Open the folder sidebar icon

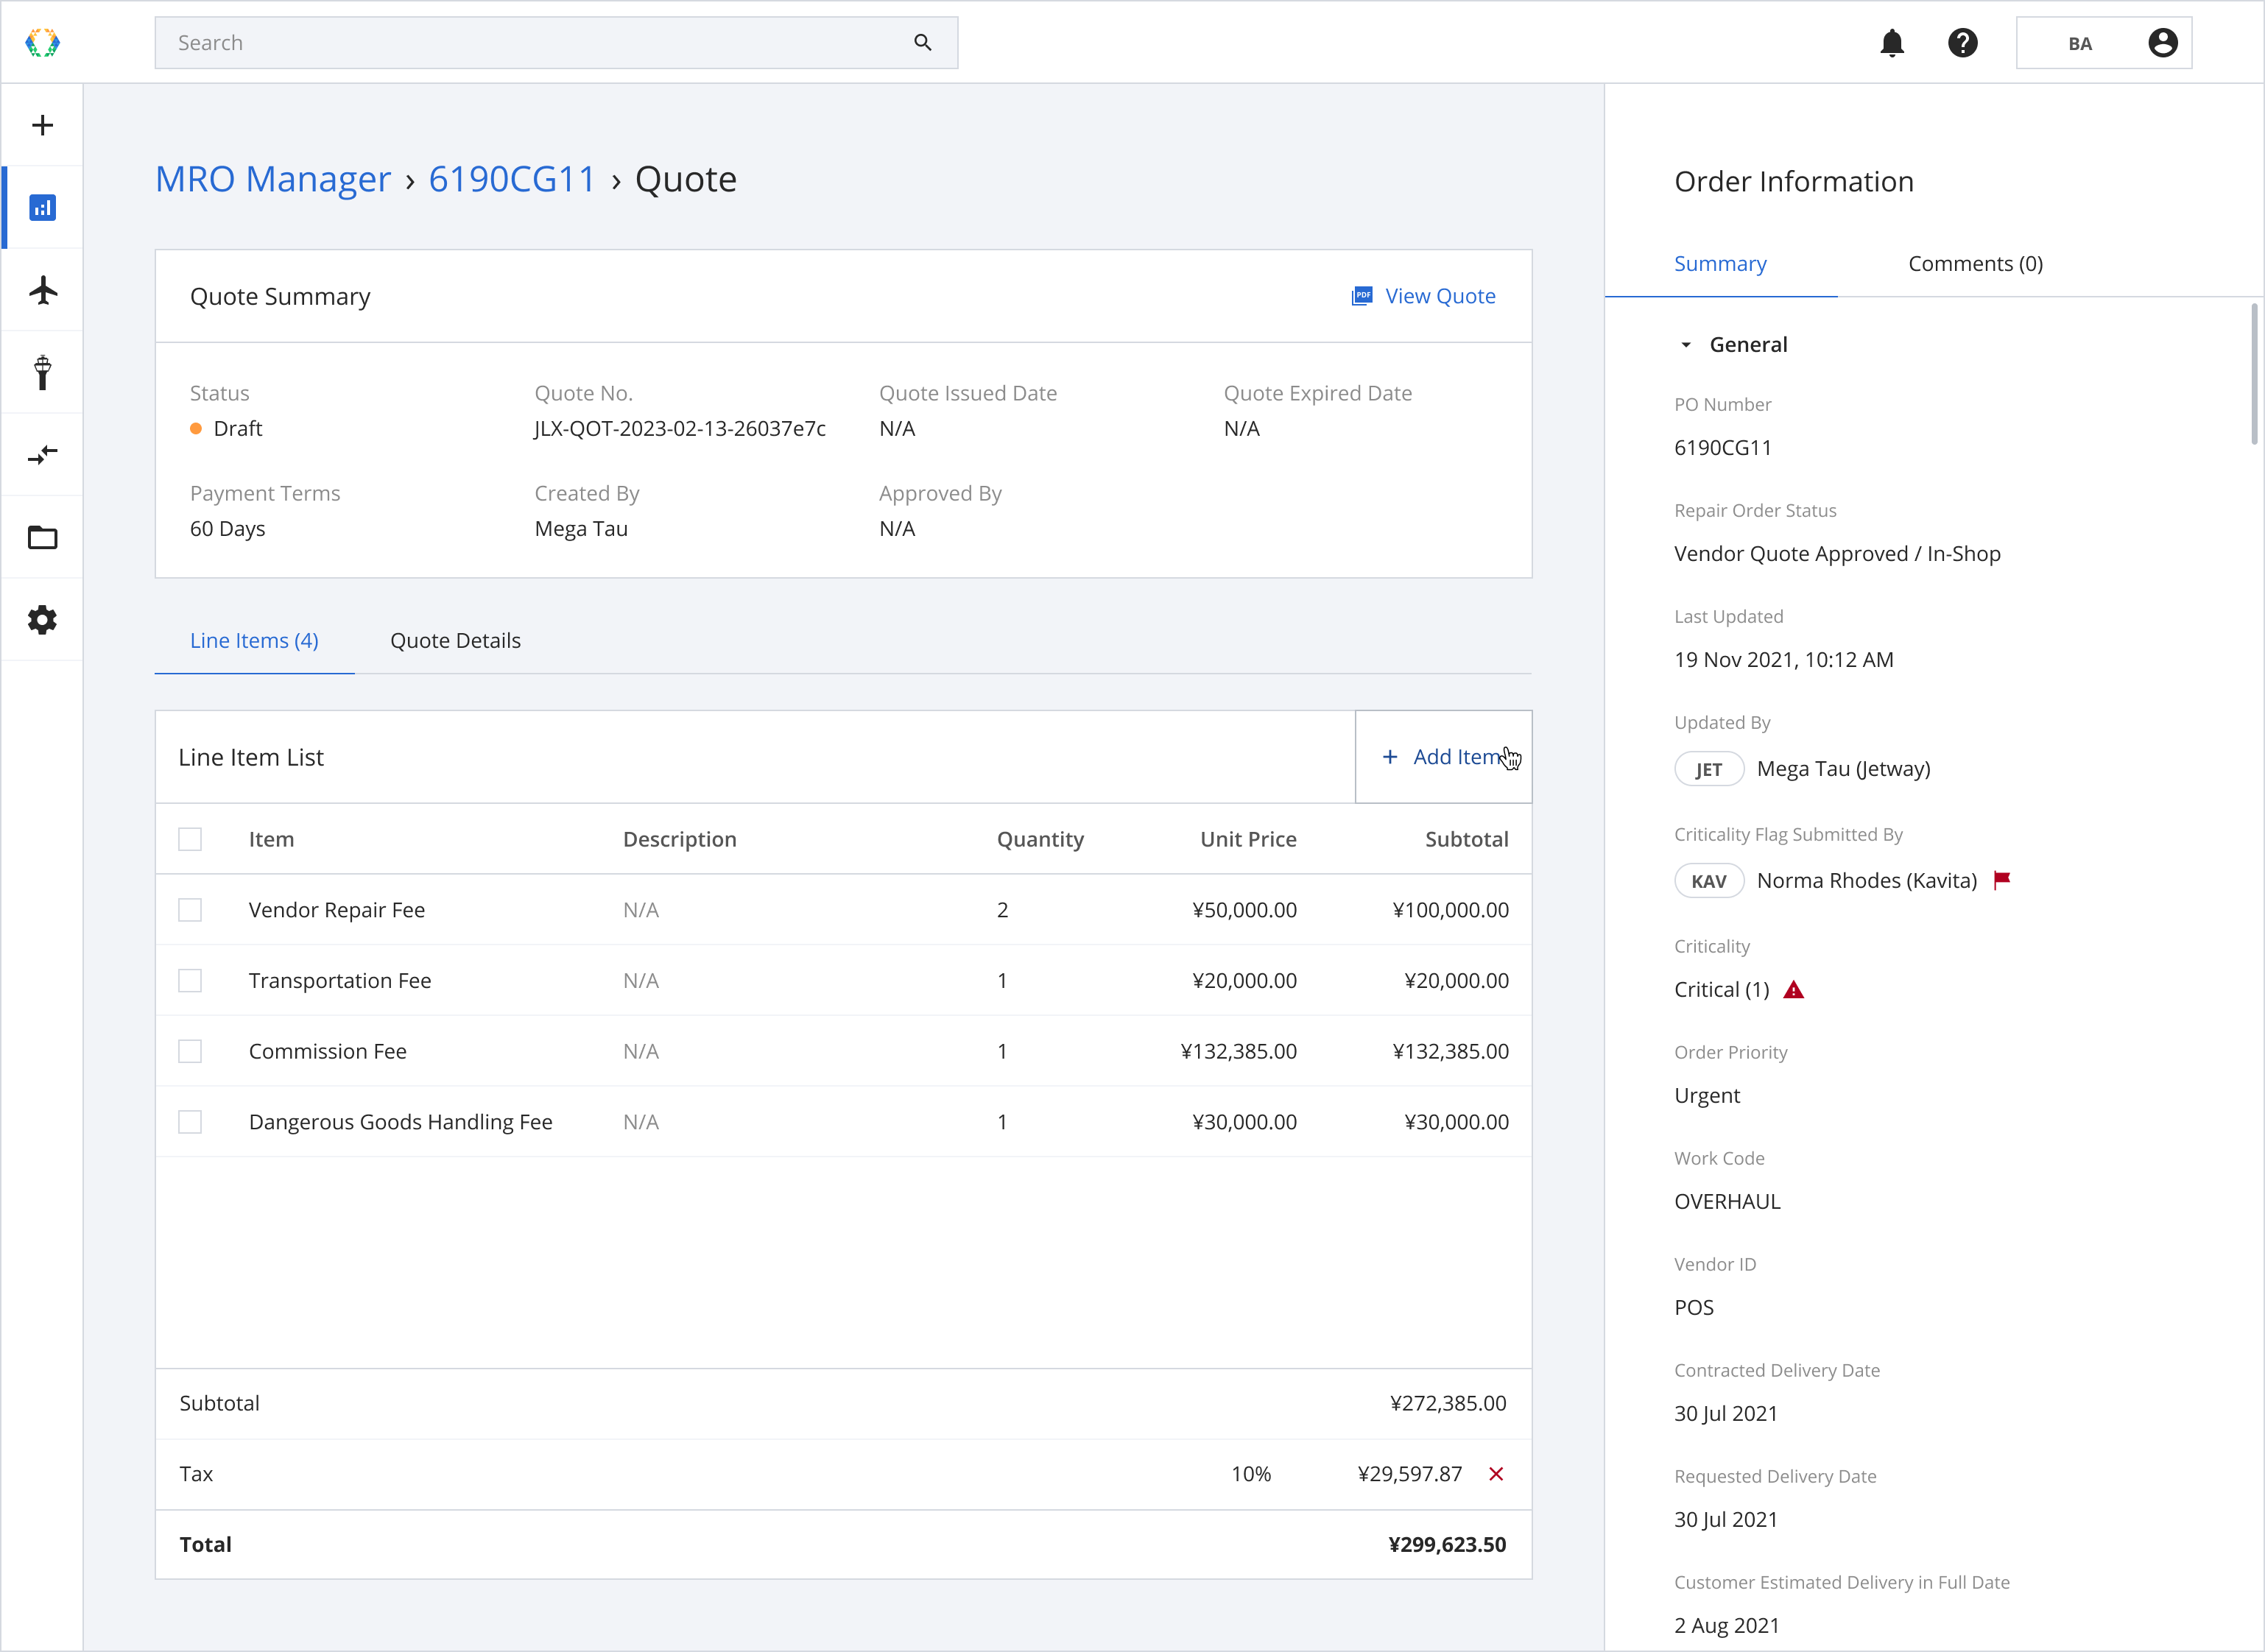(x=42, y=538)
